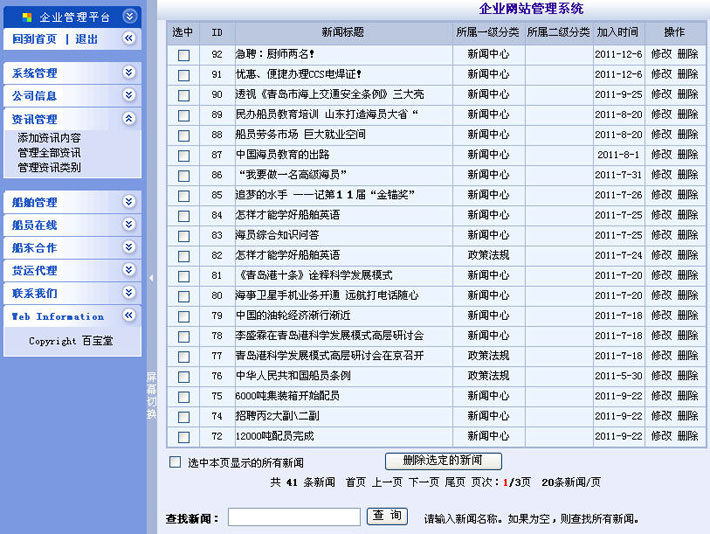Click the 屏幕切换 screen toggle strip
The image size is (710, 534).
151,395
